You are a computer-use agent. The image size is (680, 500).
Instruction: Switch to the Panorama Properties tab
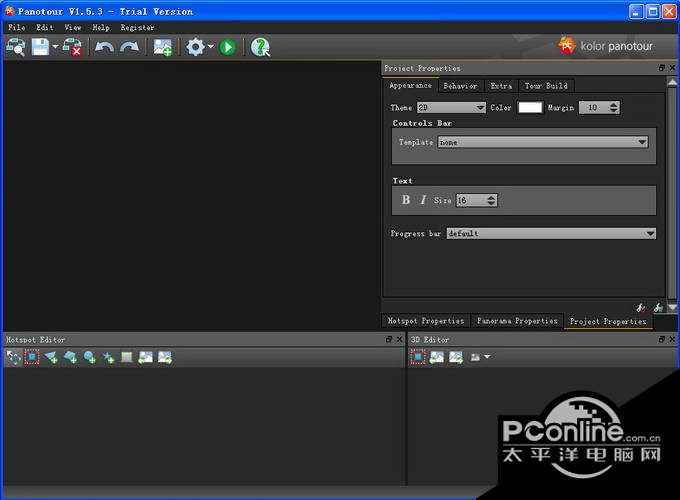coord(517,321)
